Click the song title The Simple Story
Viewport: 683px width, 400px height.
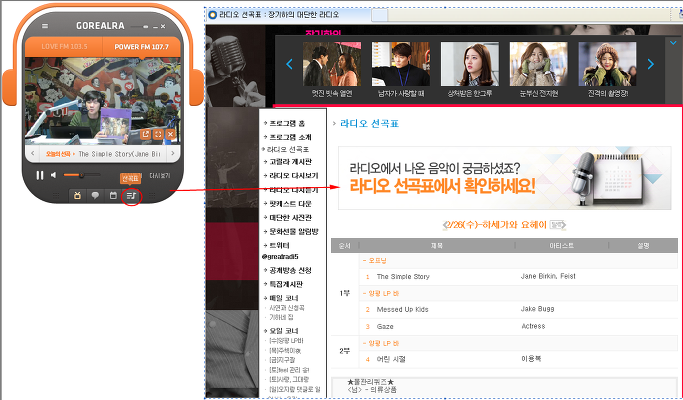pos(403,277)
